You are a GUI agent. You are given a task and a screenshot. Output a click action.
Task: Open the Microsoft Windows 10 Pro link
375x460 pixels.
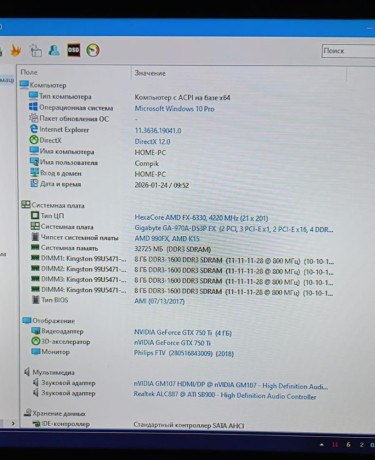[x=174, y=109]
